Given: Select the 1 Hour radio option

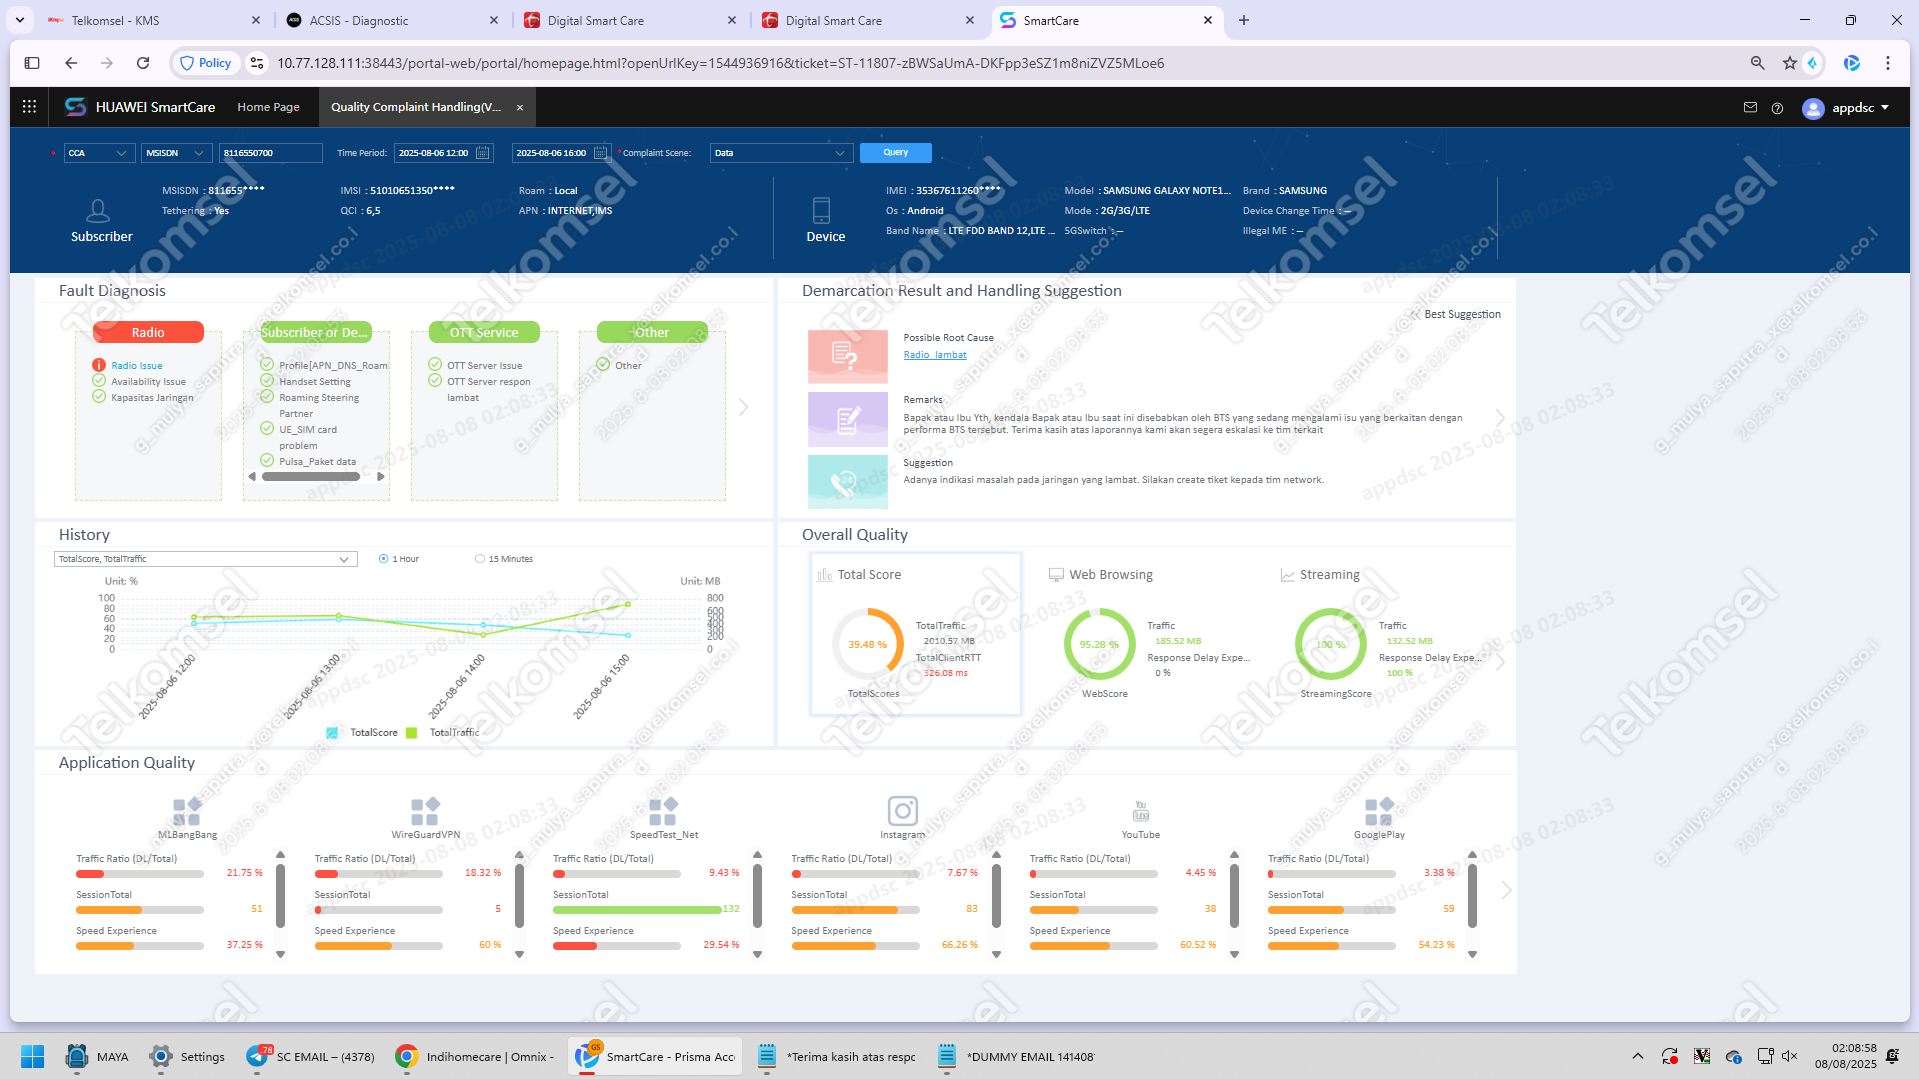Looking at the screenshot, I should pyautogui.click(x=383, y=559).
